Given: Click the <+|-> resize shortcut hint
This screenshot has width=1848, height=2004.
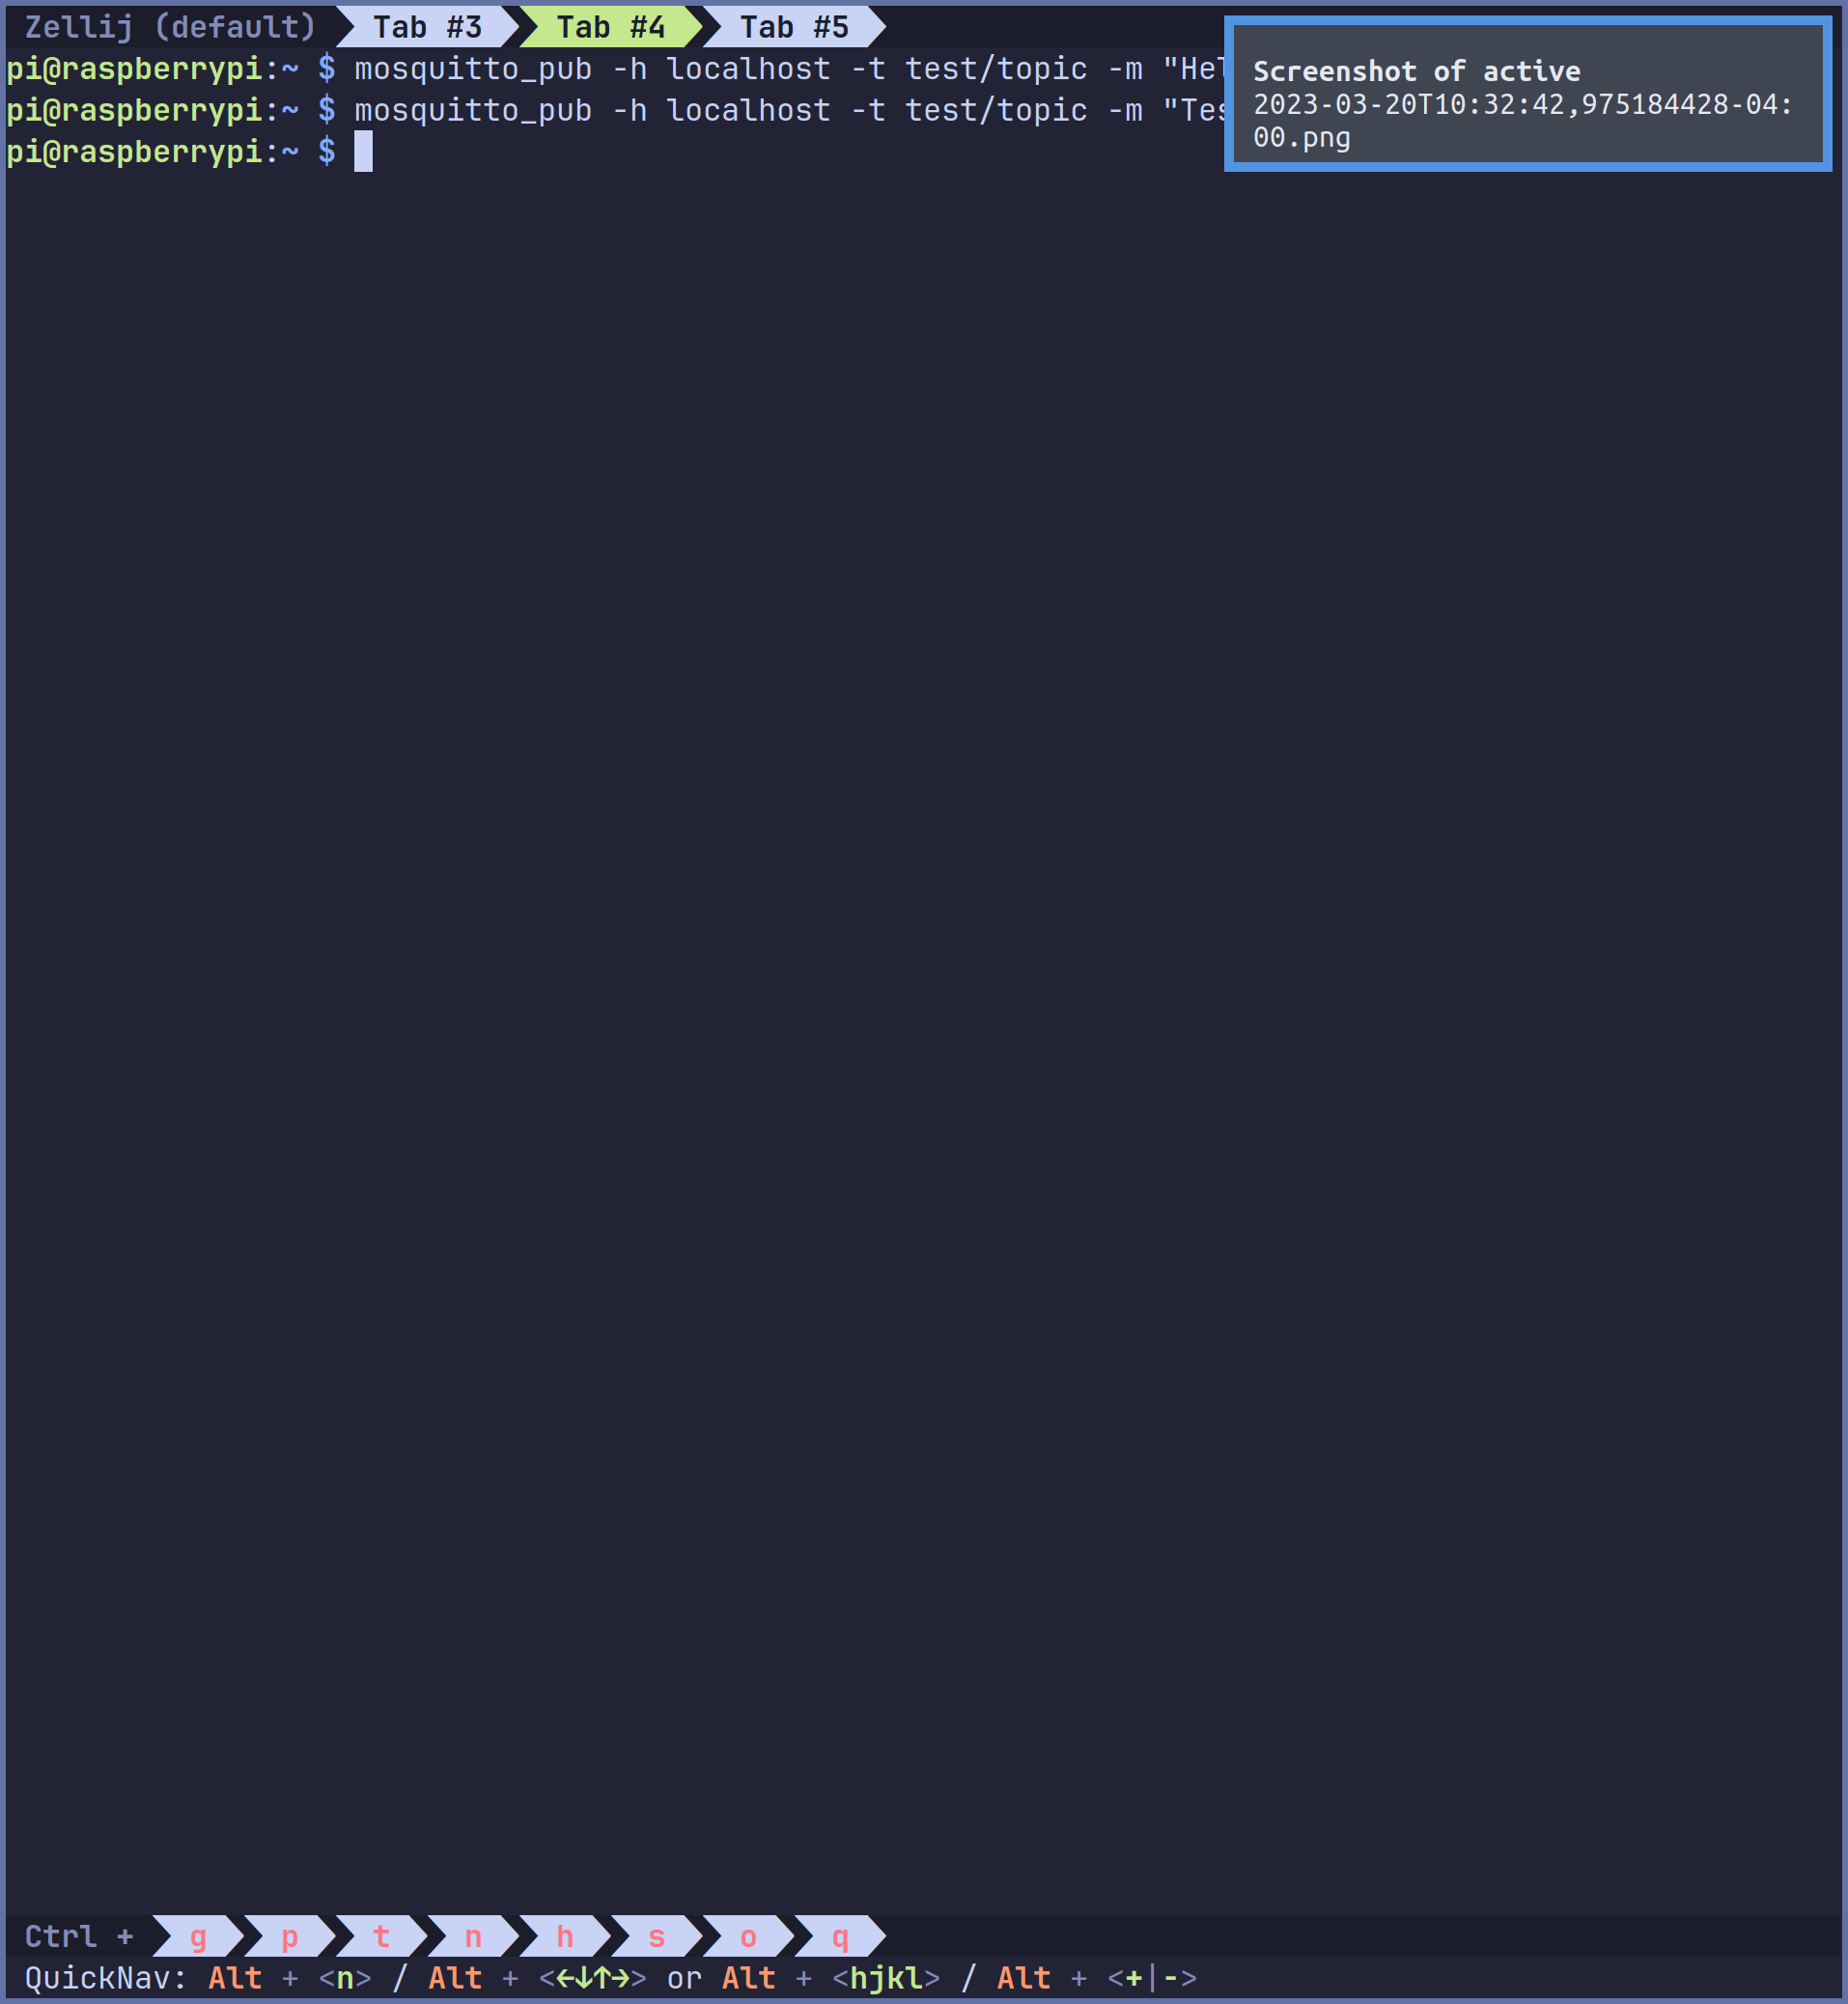Looking at the screenshot, I should click(1152, 1978).
